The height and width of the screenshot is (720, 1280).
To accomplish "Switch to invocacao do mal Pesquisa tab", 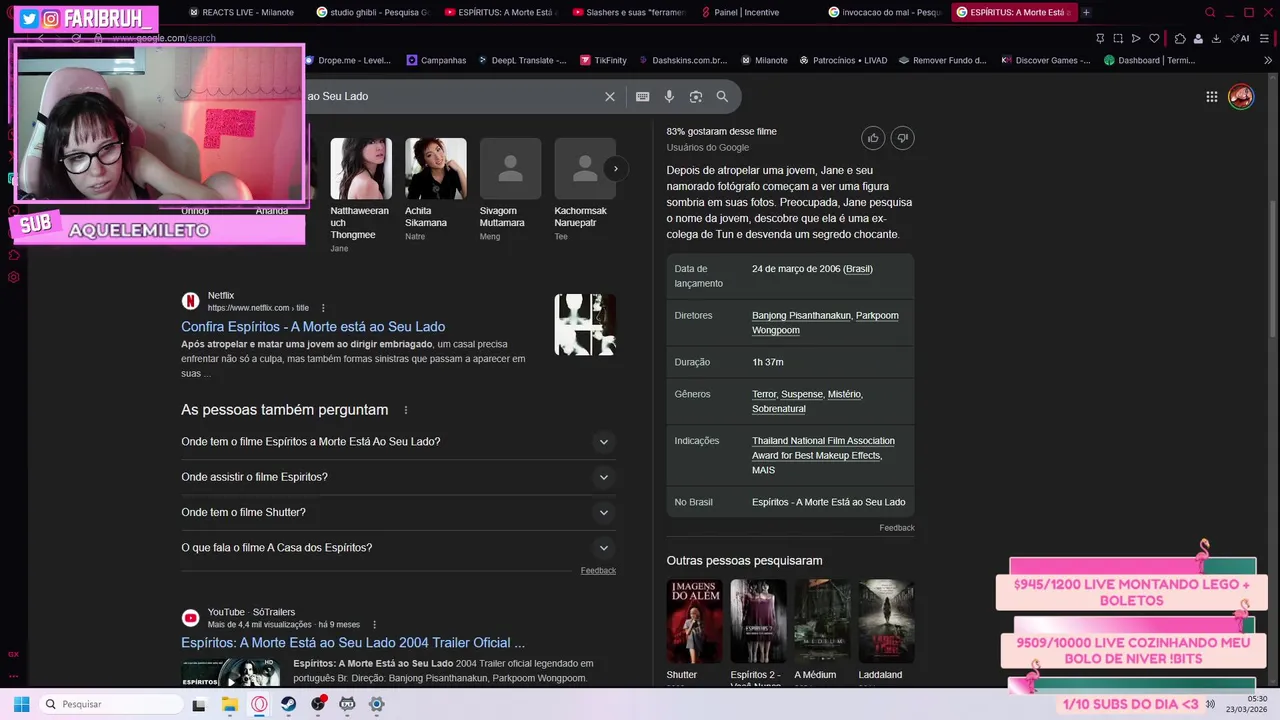I will tap(885, 13).
